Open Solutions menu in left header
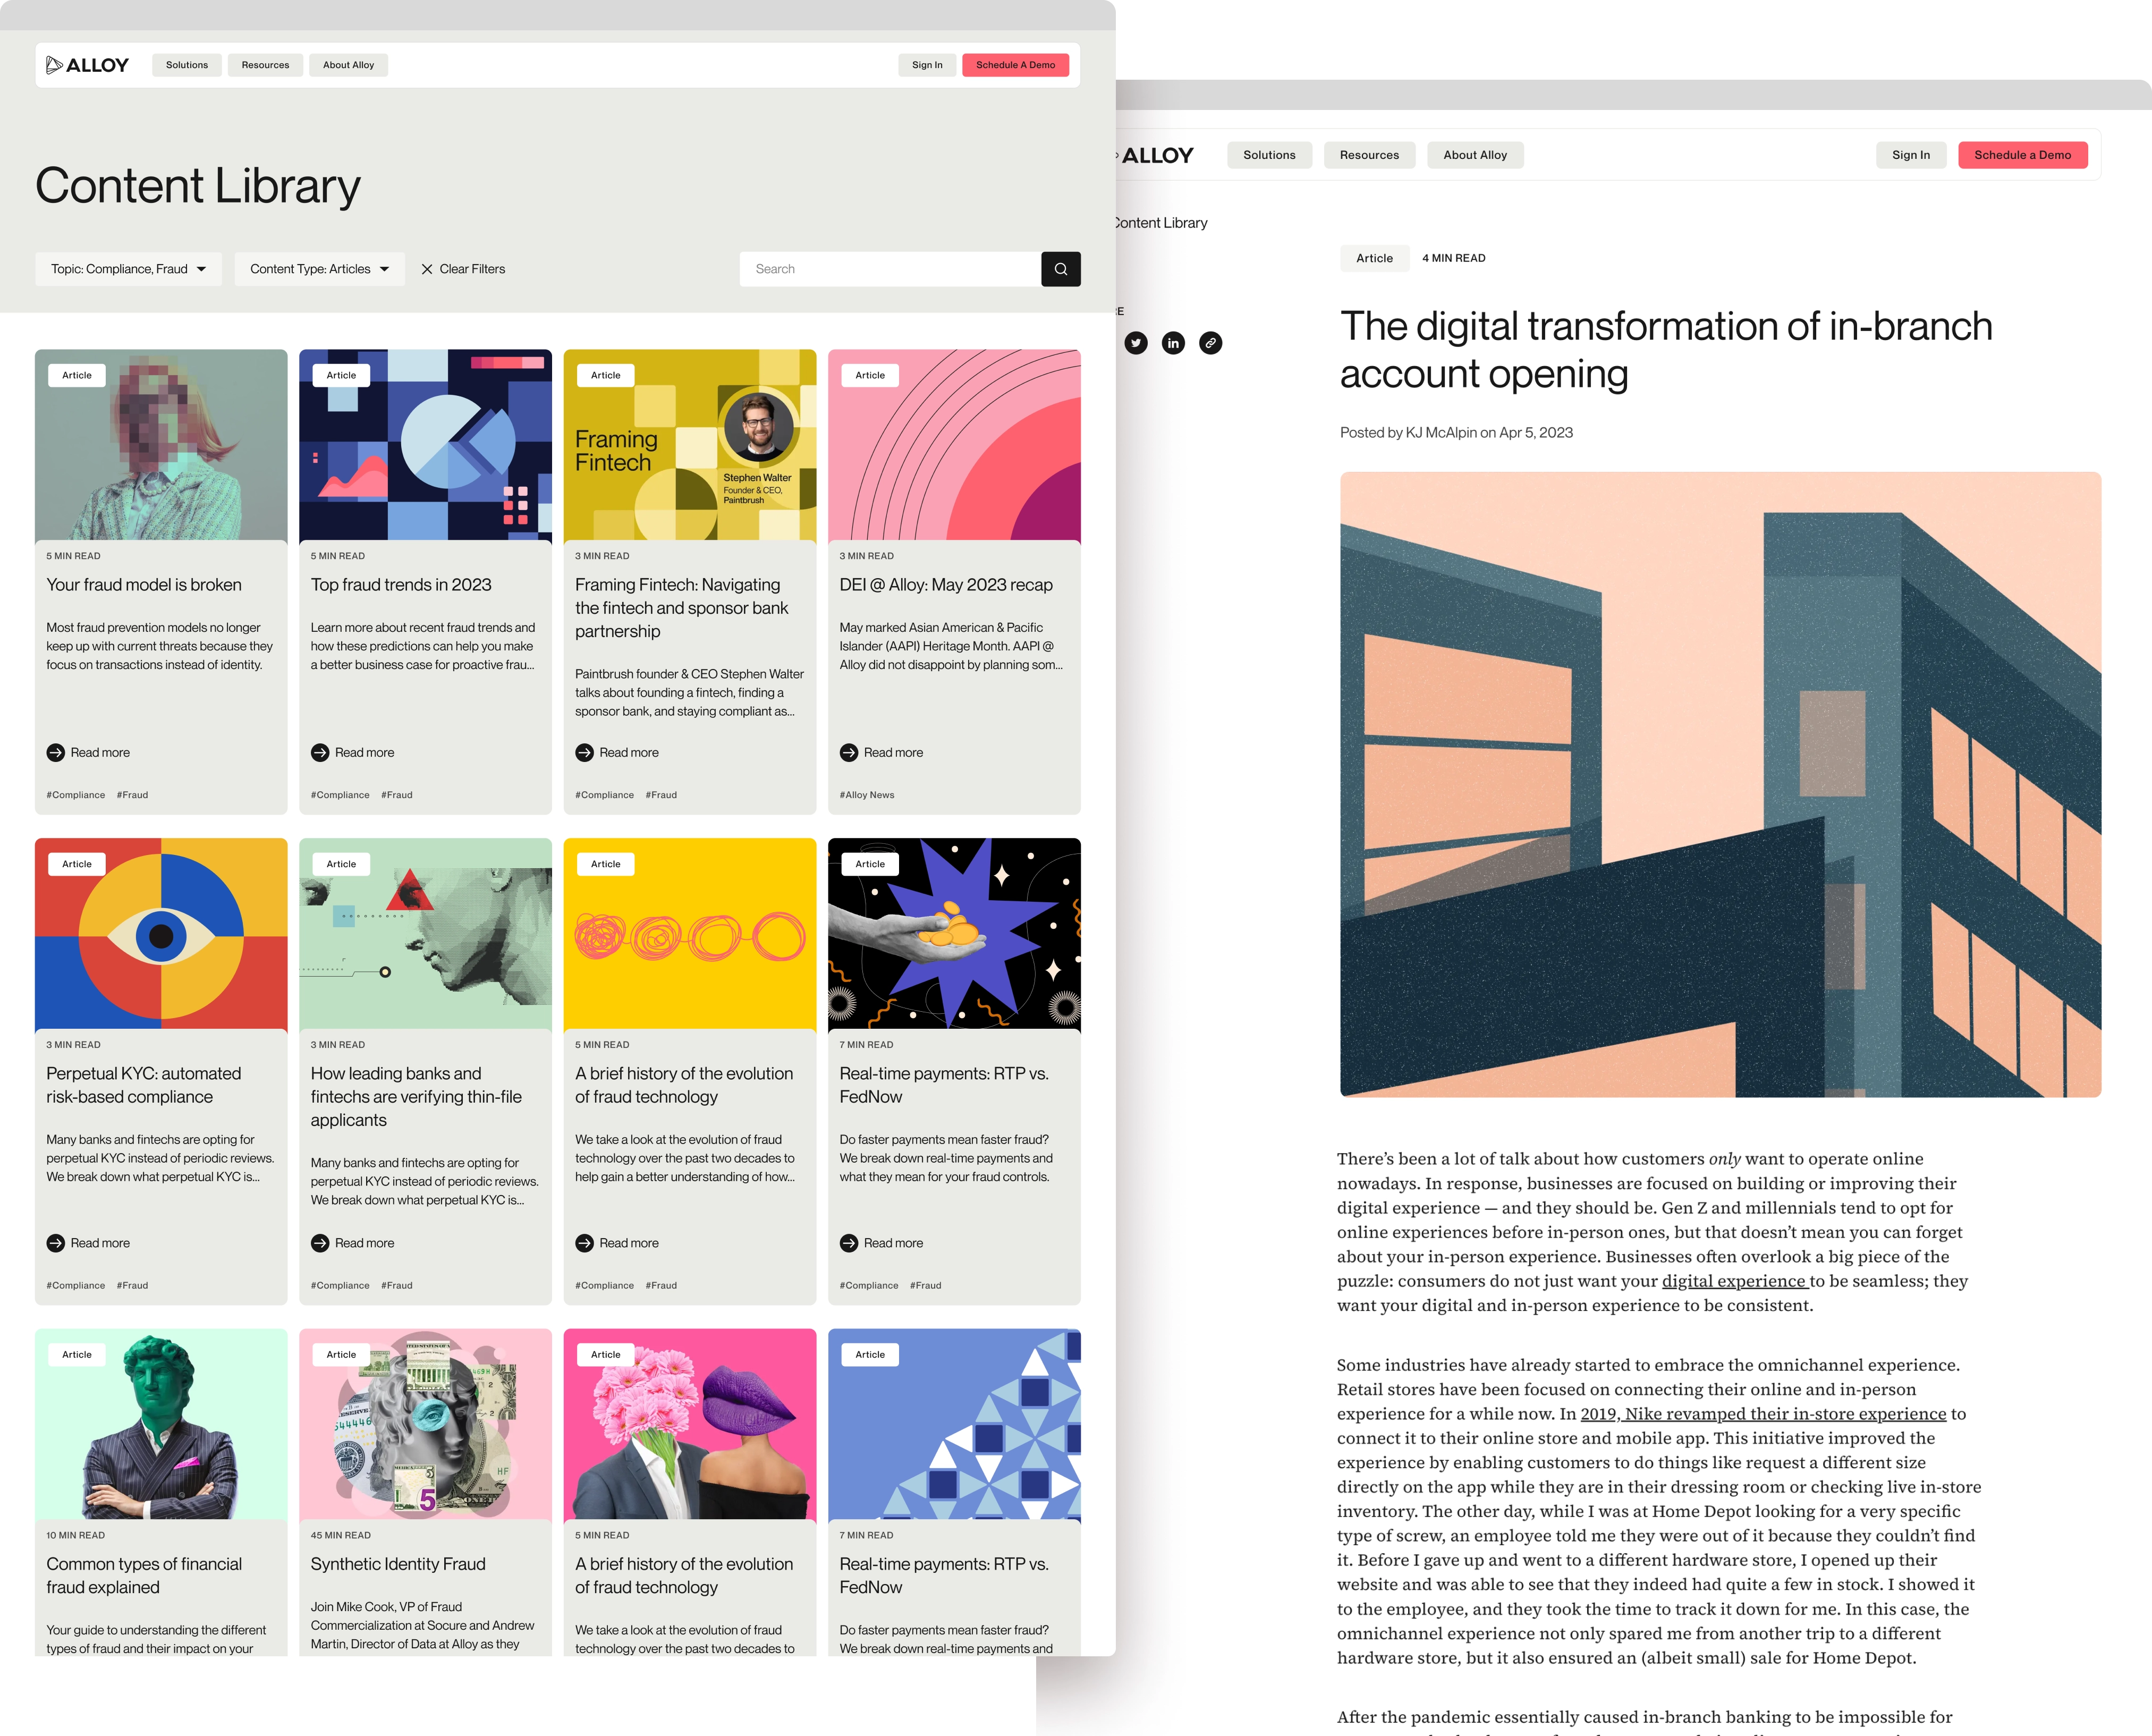 [x=187, y=65]
